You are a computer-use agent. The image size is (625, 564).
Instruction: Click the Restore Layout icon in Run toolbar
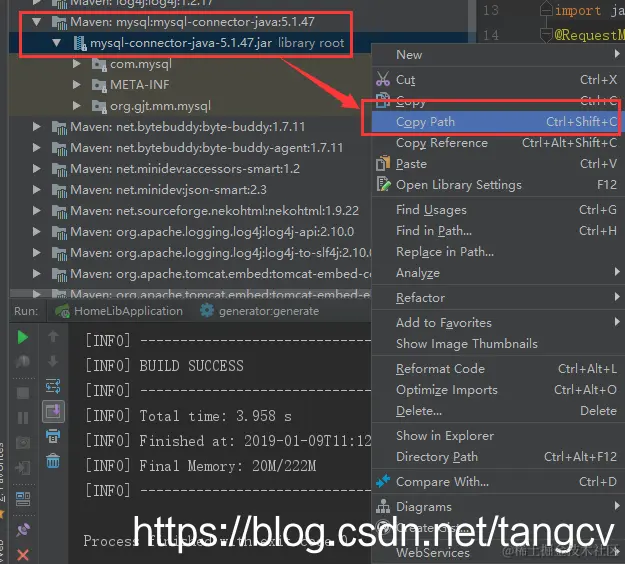point(23,499)
